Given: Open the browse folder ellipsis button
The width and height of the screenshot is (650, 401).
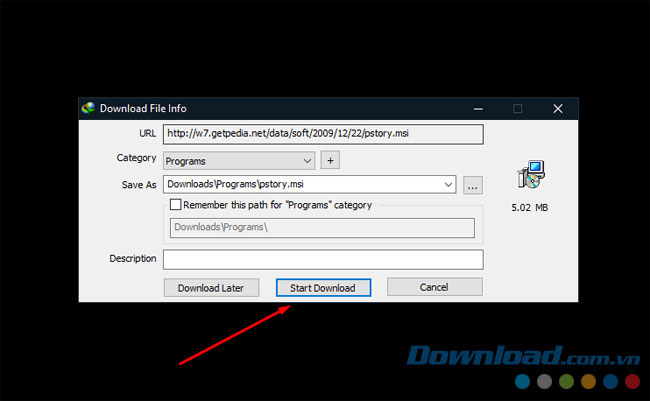Looking at the screenshot, I should [x=473, y=184].
